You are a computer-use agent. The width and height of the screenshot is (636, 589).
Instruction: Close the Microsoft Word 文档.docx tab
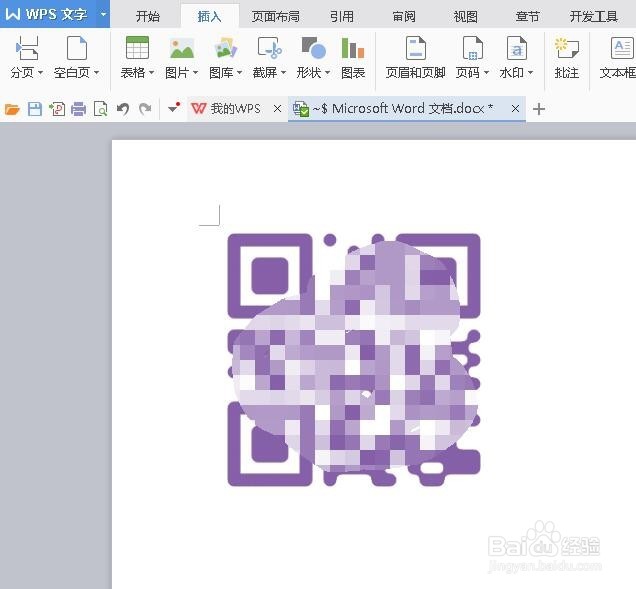click(x=515, y=109)
